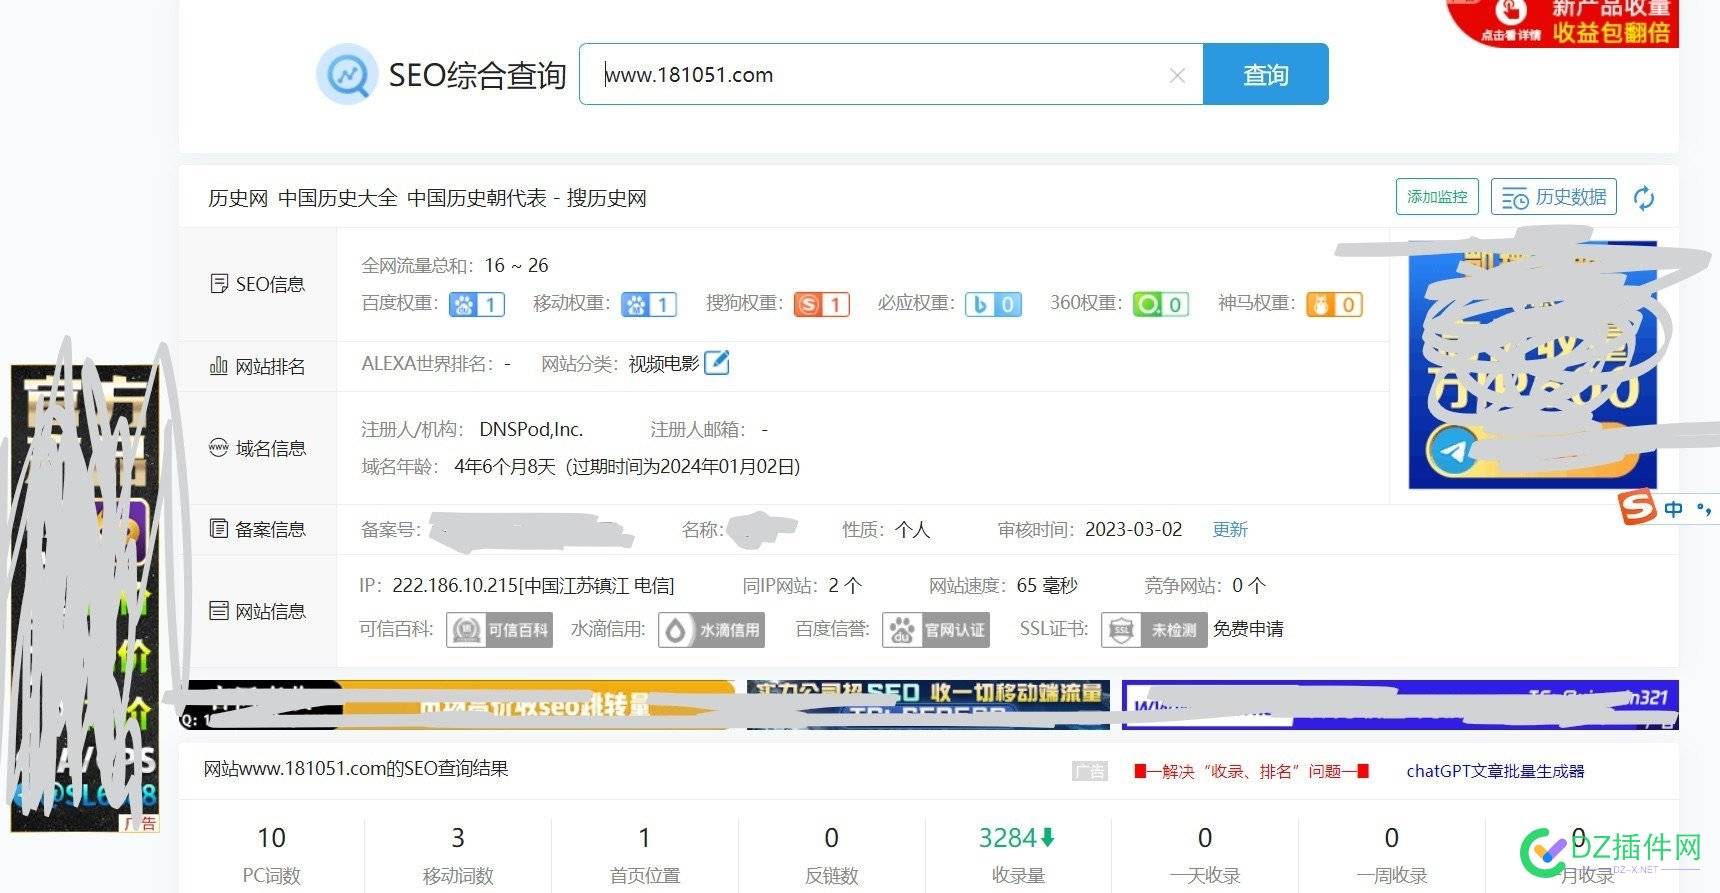Click the Sogou input method S icon

coord(1637,508)
